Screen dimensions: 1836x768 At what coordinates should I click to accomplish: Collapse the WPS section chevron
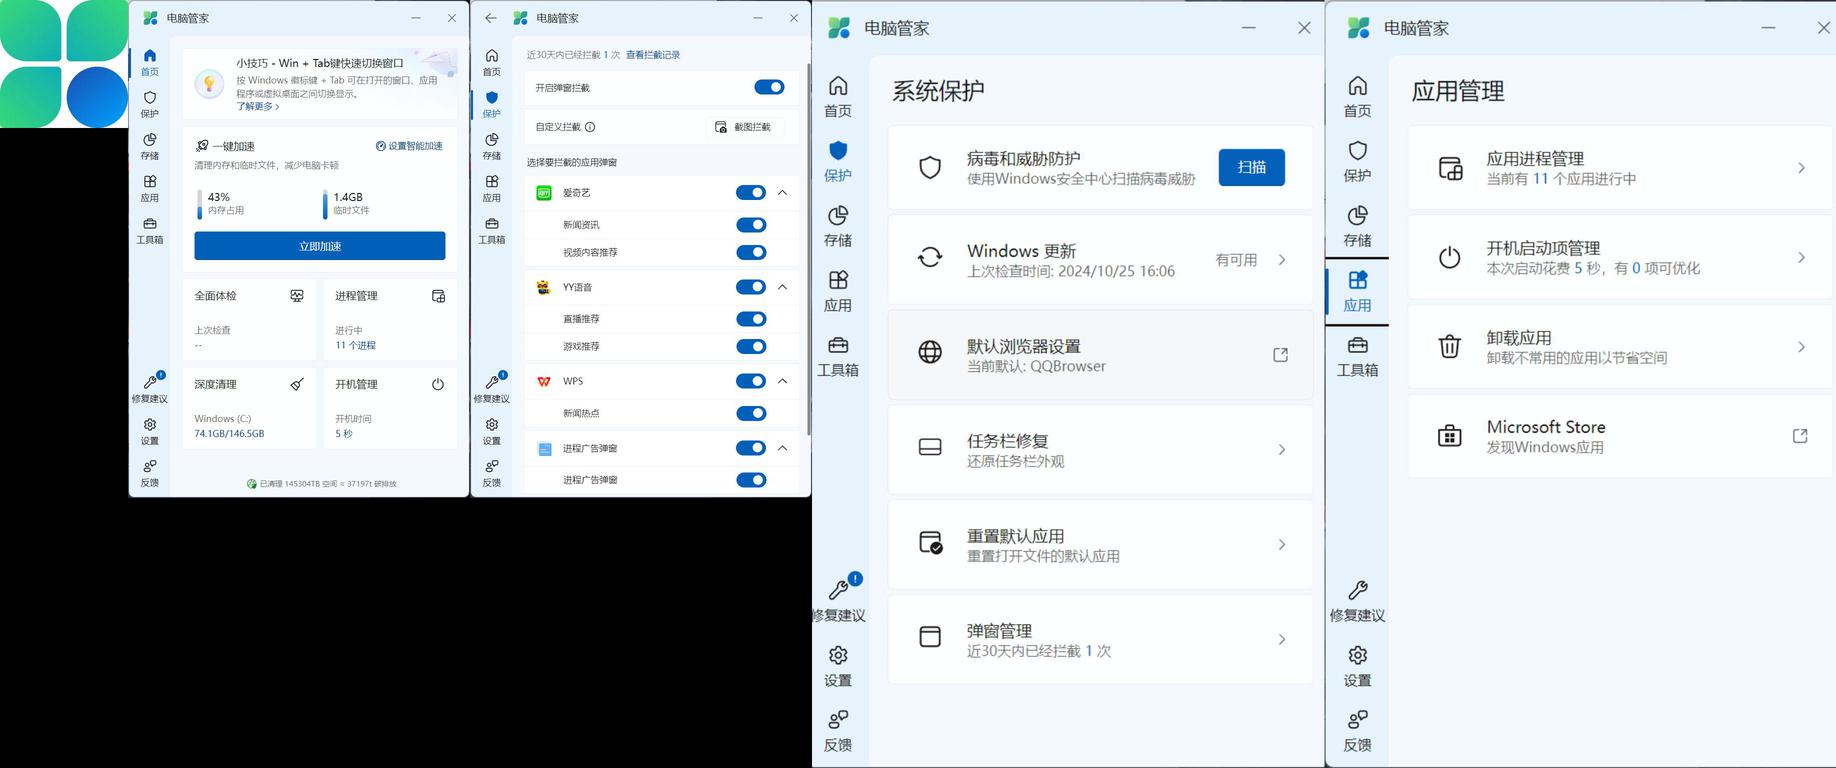click(783, 381)
